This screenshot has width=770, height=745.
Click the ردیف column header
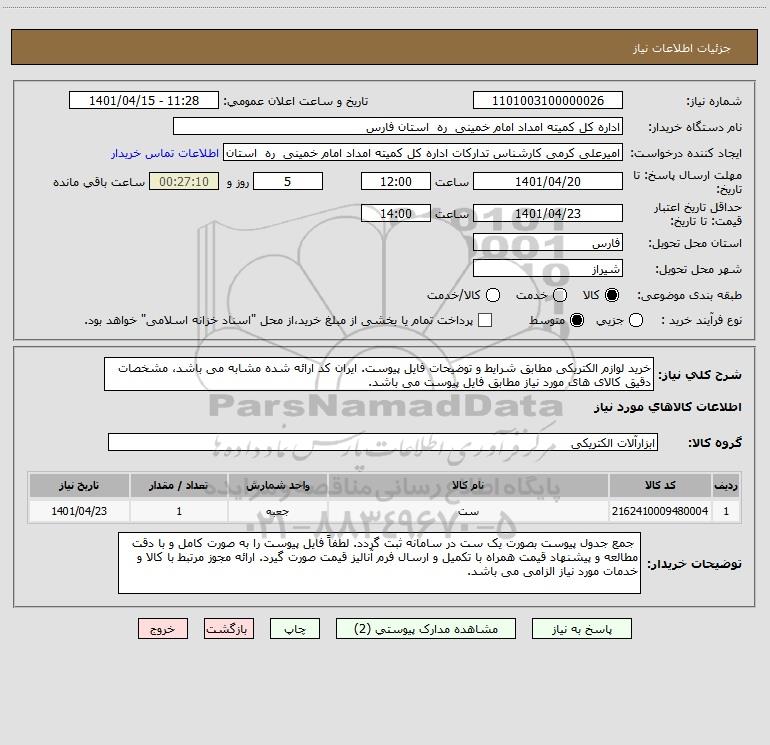click(726, 485)
